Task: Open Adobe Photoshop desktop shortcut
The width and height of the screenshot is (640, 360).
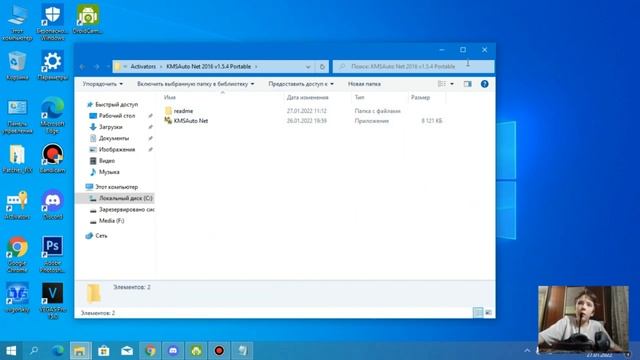Action: coord(53,254)
